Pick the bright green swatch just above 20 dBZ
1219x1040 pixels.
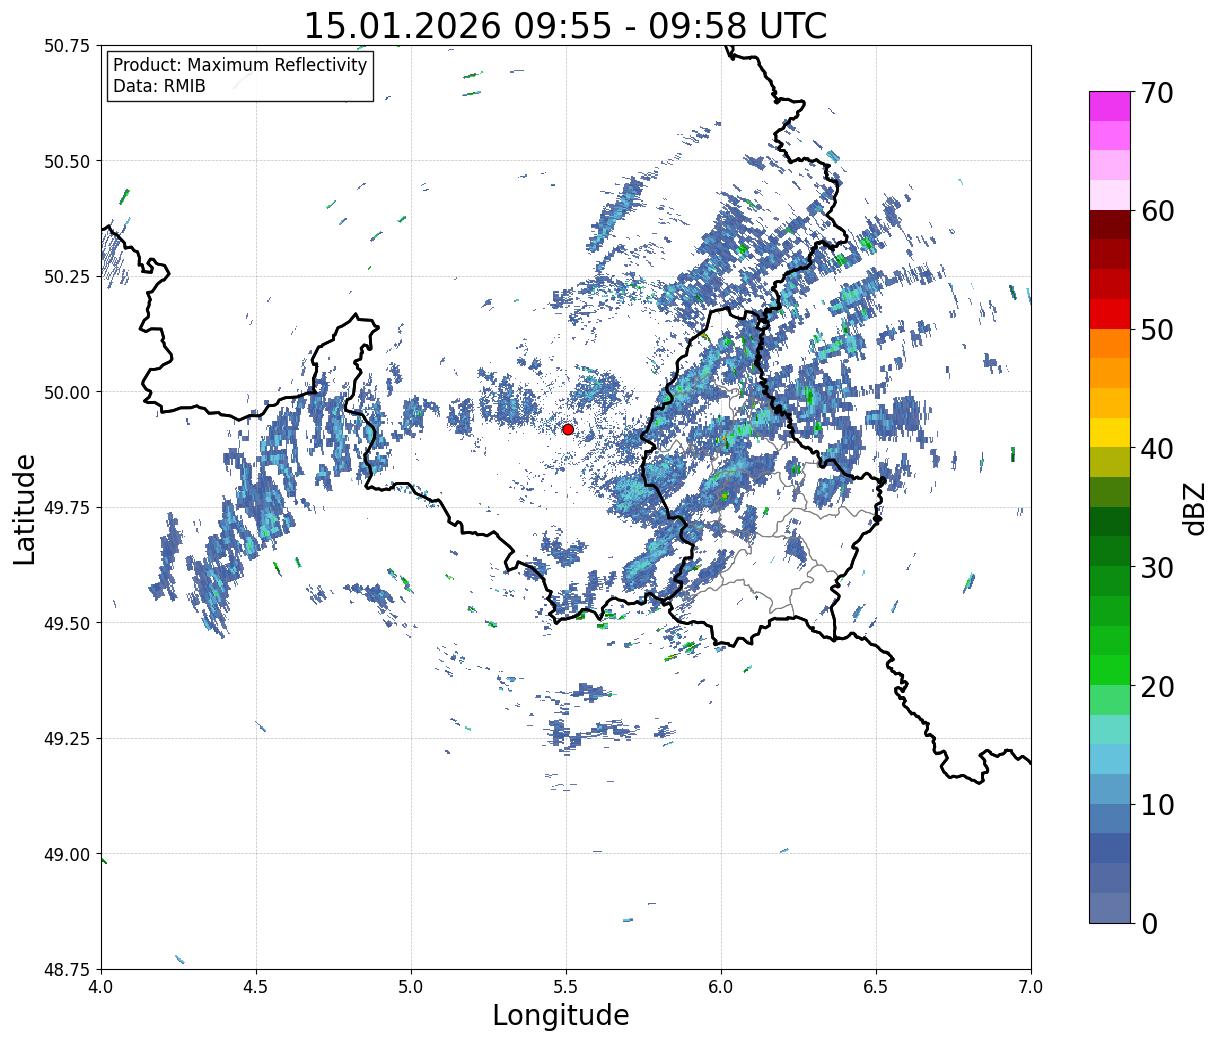[1110, 669]
